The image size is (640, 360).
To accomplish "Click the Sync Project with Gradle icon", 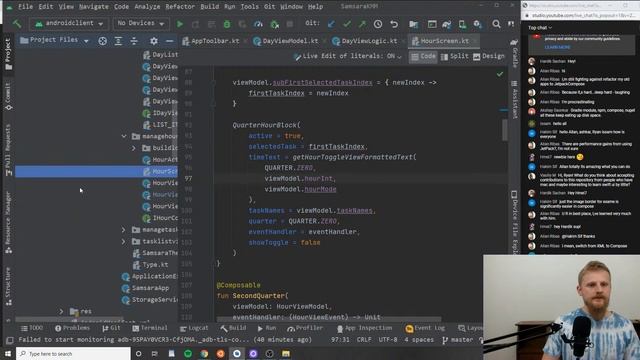I will [x=447, y=24].
